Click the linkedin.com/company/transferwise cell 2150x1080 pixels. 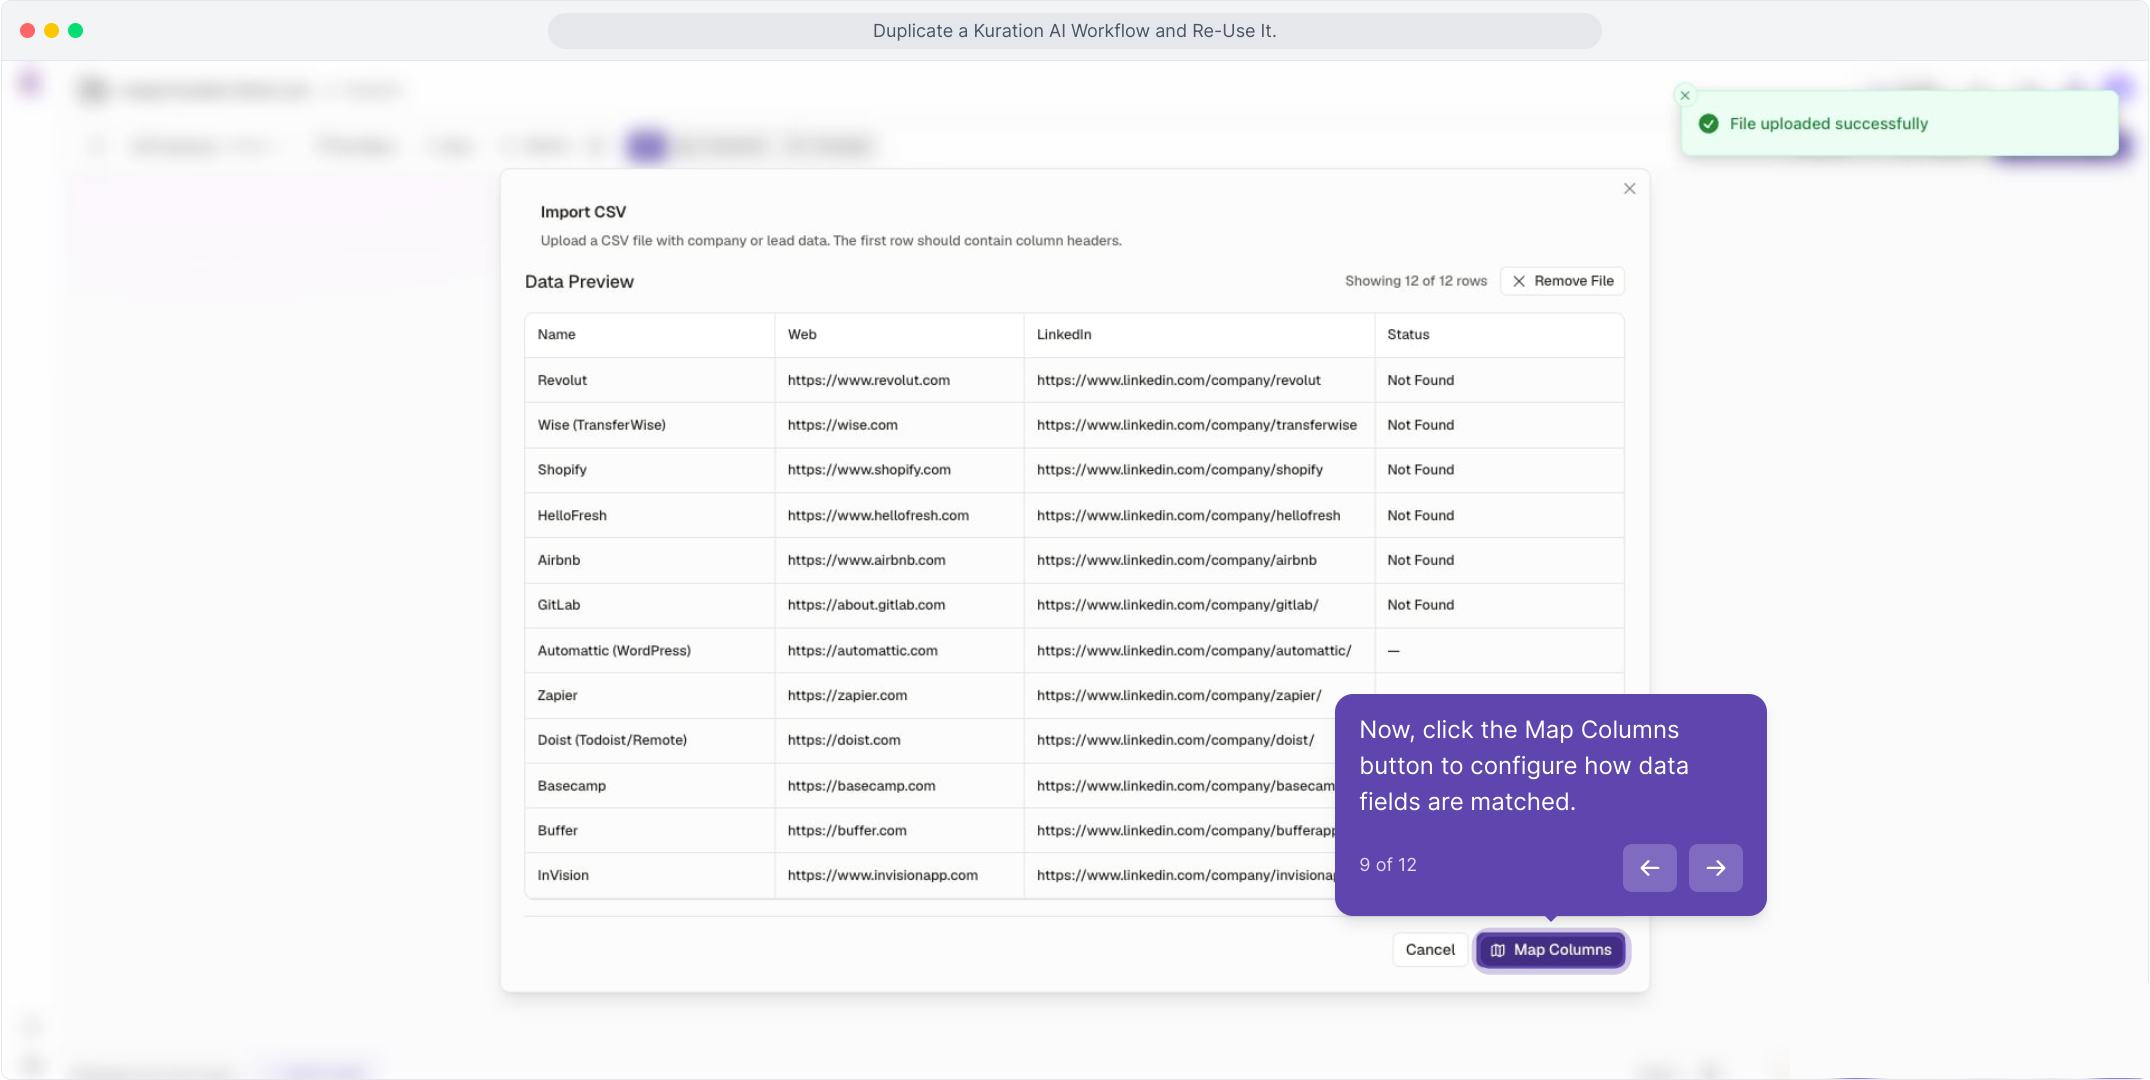coord(1199,425)
